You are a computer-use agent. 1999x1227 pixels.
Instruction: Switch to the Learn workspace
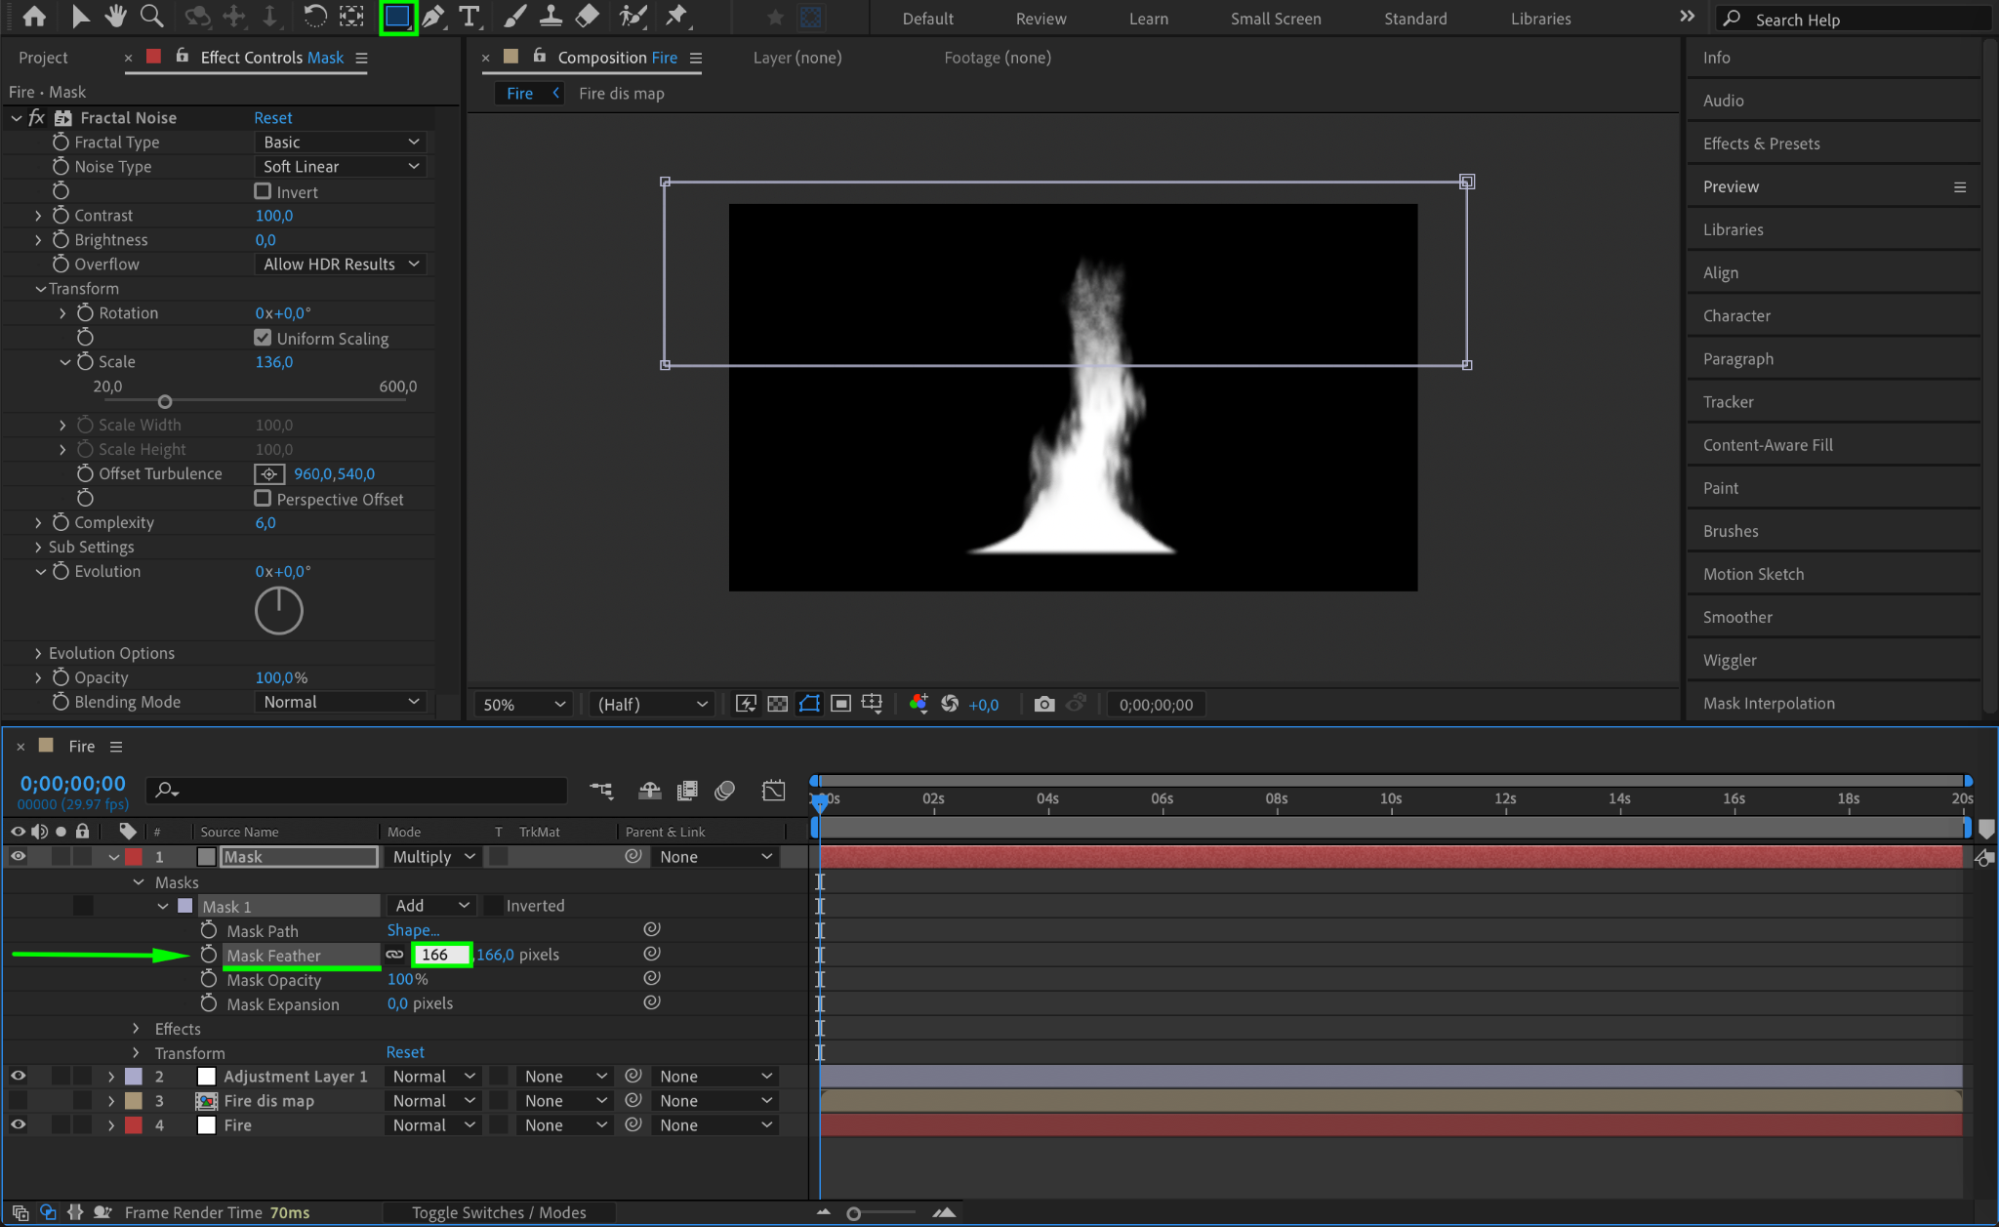click(1148, 18)
